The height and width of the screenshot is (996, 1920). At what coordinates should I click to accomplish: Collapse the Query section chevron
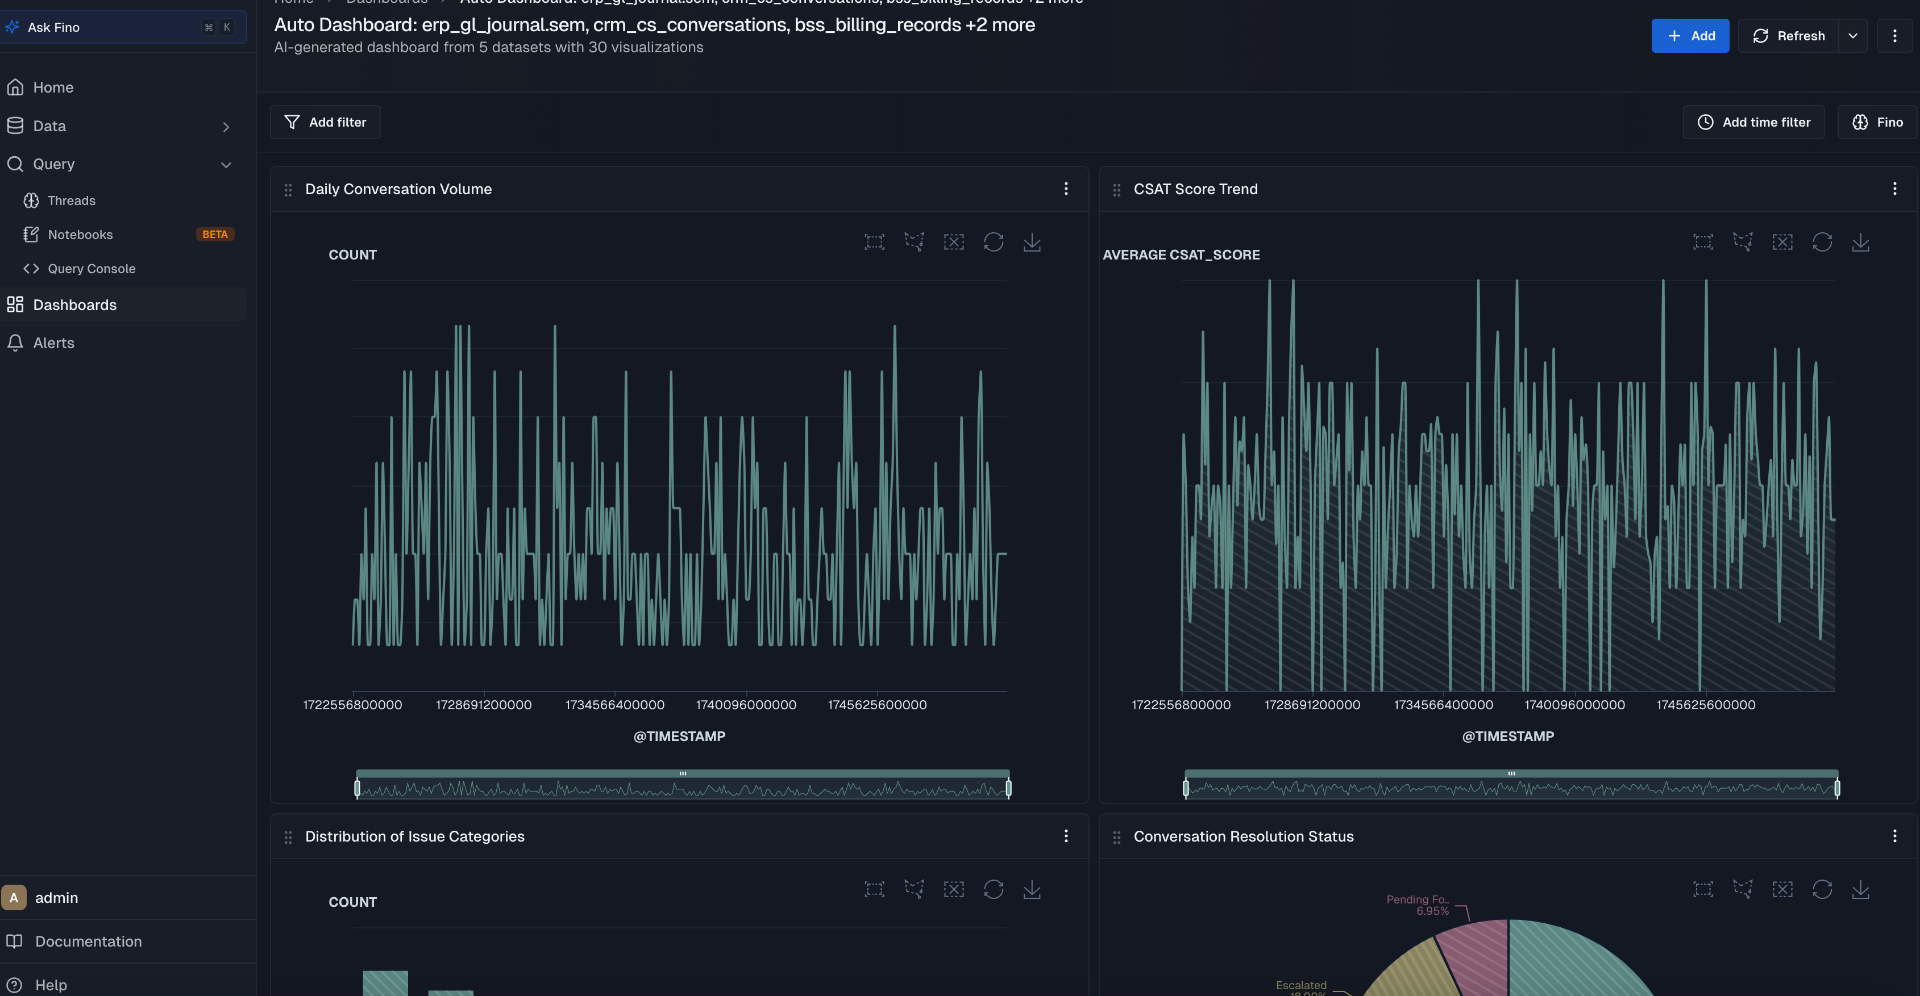(x=226, y=165)
